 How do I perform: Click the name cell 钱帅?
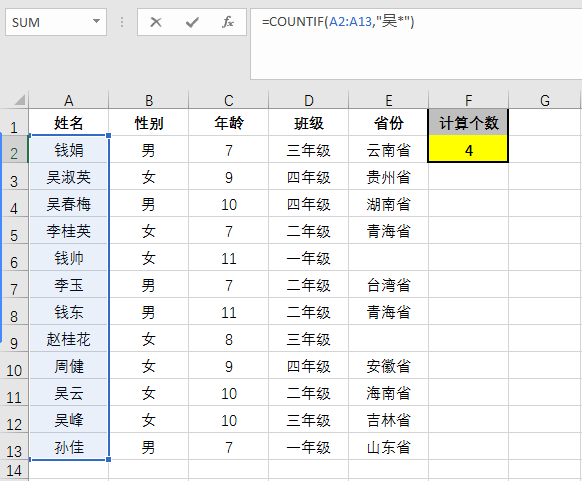[69, 258]
